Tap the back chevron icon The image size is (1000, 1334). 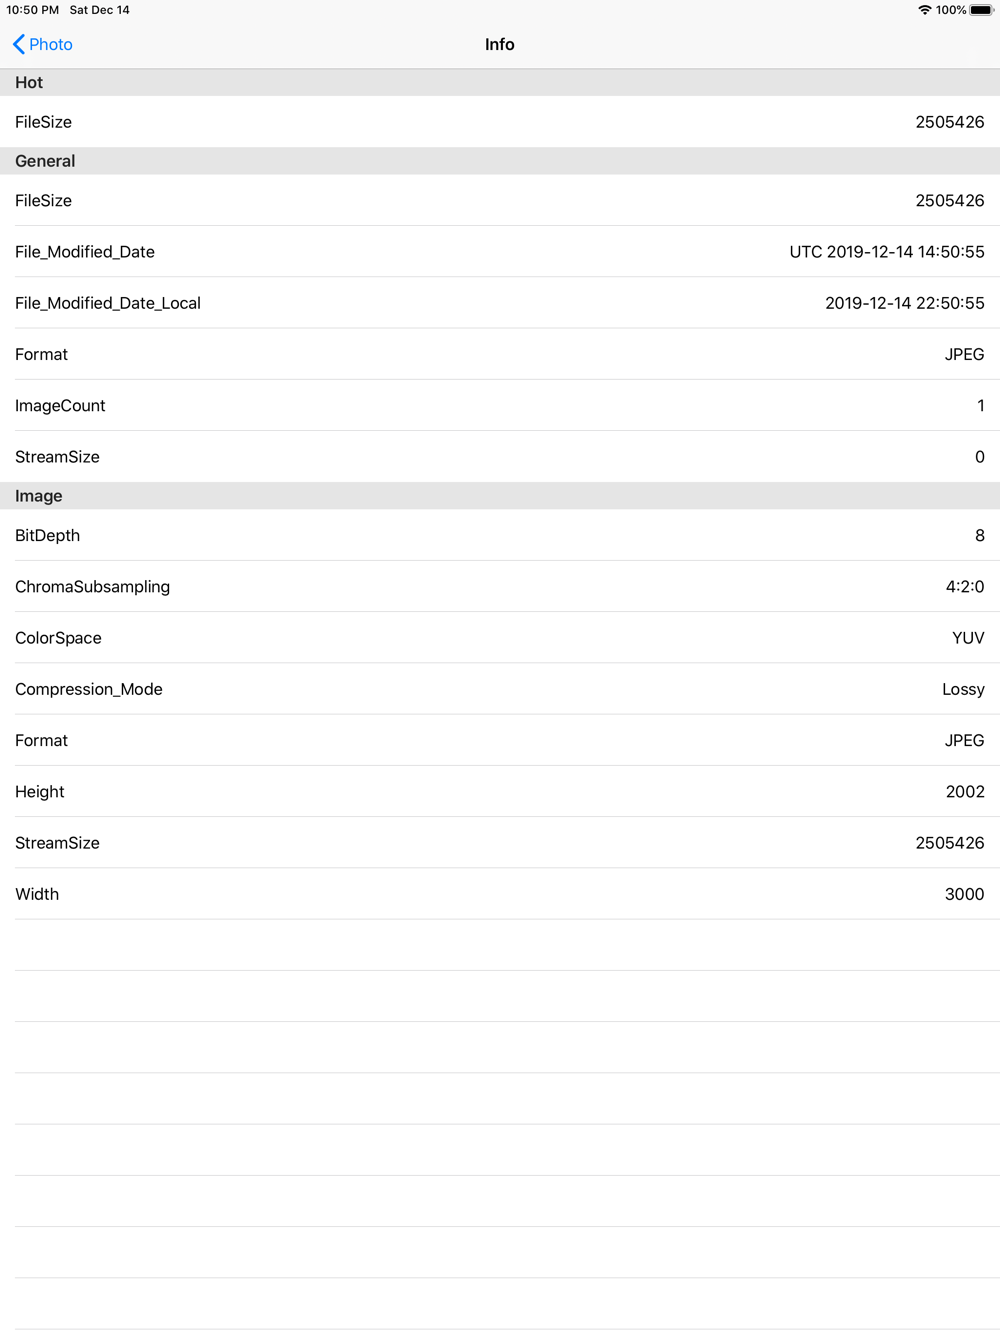click(19, 44)
